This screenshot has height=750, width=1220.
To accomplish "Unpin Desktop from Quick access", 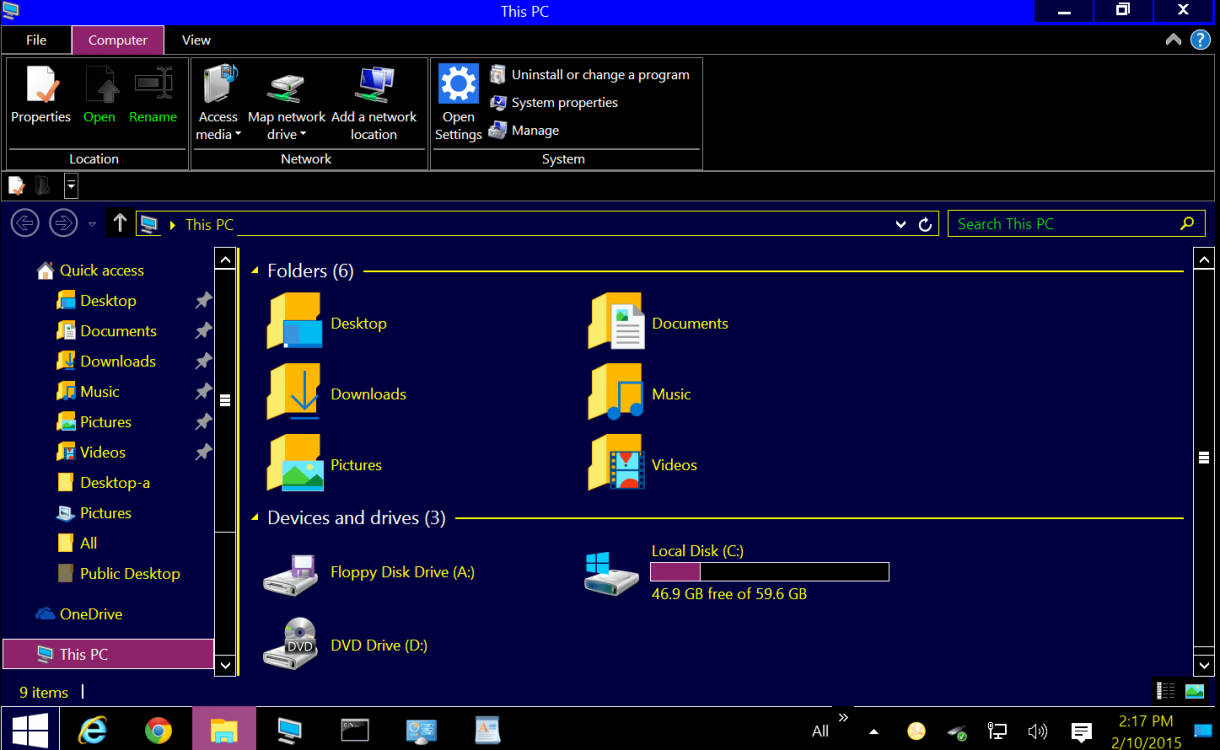I will [203, 300].
